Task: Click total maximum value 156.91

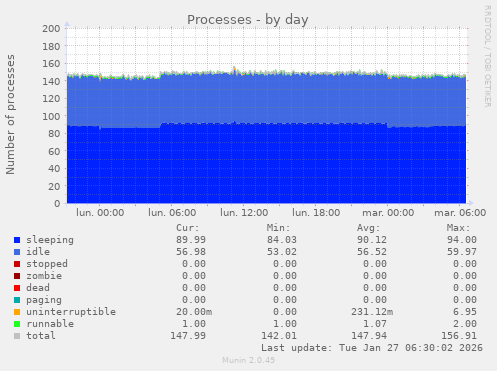Action: tap(459, 336)
